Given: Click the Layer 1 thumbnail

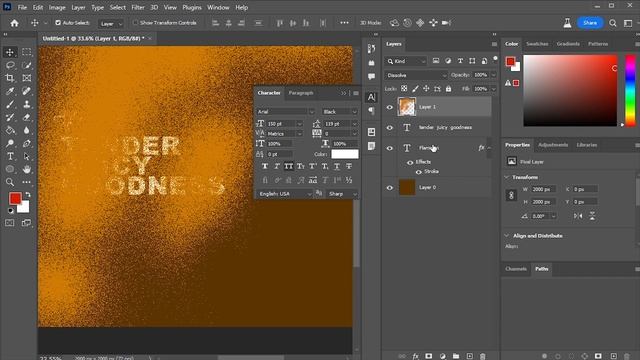Looking at the screenshot, I should pyautogui.click(x=407, y=107).
